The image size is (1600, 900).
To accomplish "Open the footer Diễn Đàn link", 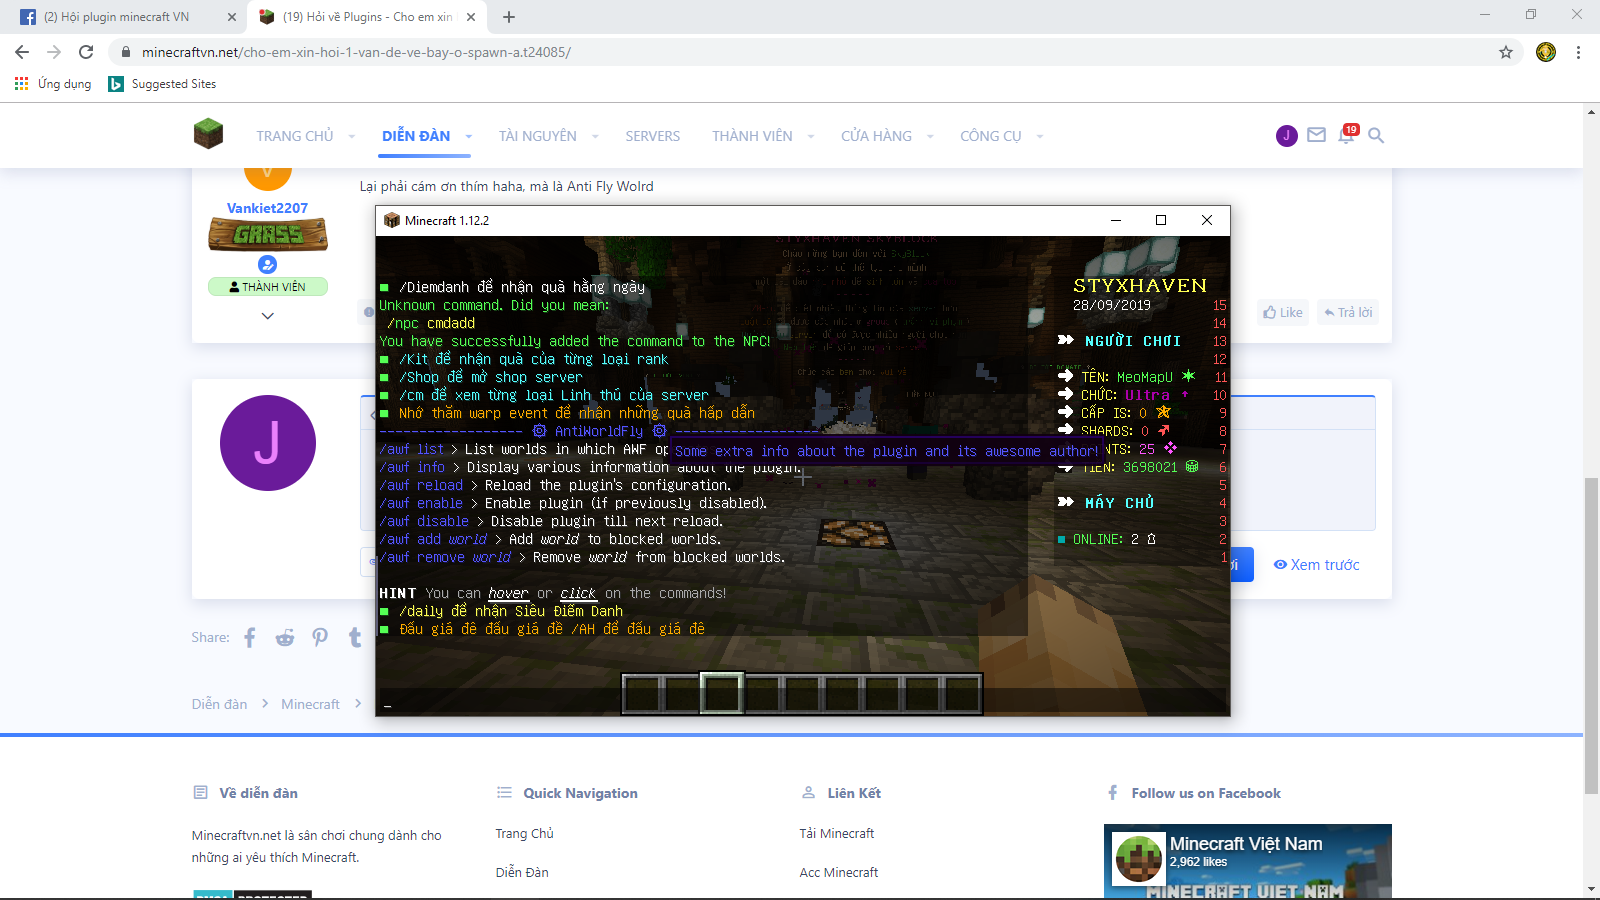I will (522, 872).
